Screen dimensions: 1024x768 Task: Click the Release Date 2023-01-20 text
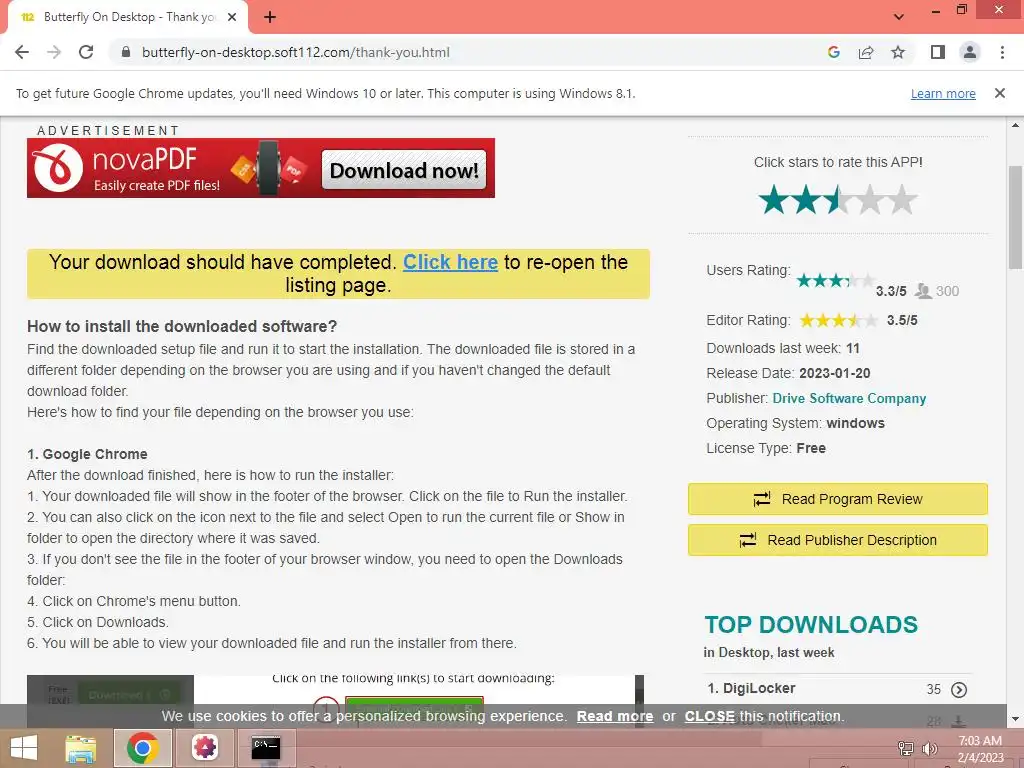click(788, 373)
